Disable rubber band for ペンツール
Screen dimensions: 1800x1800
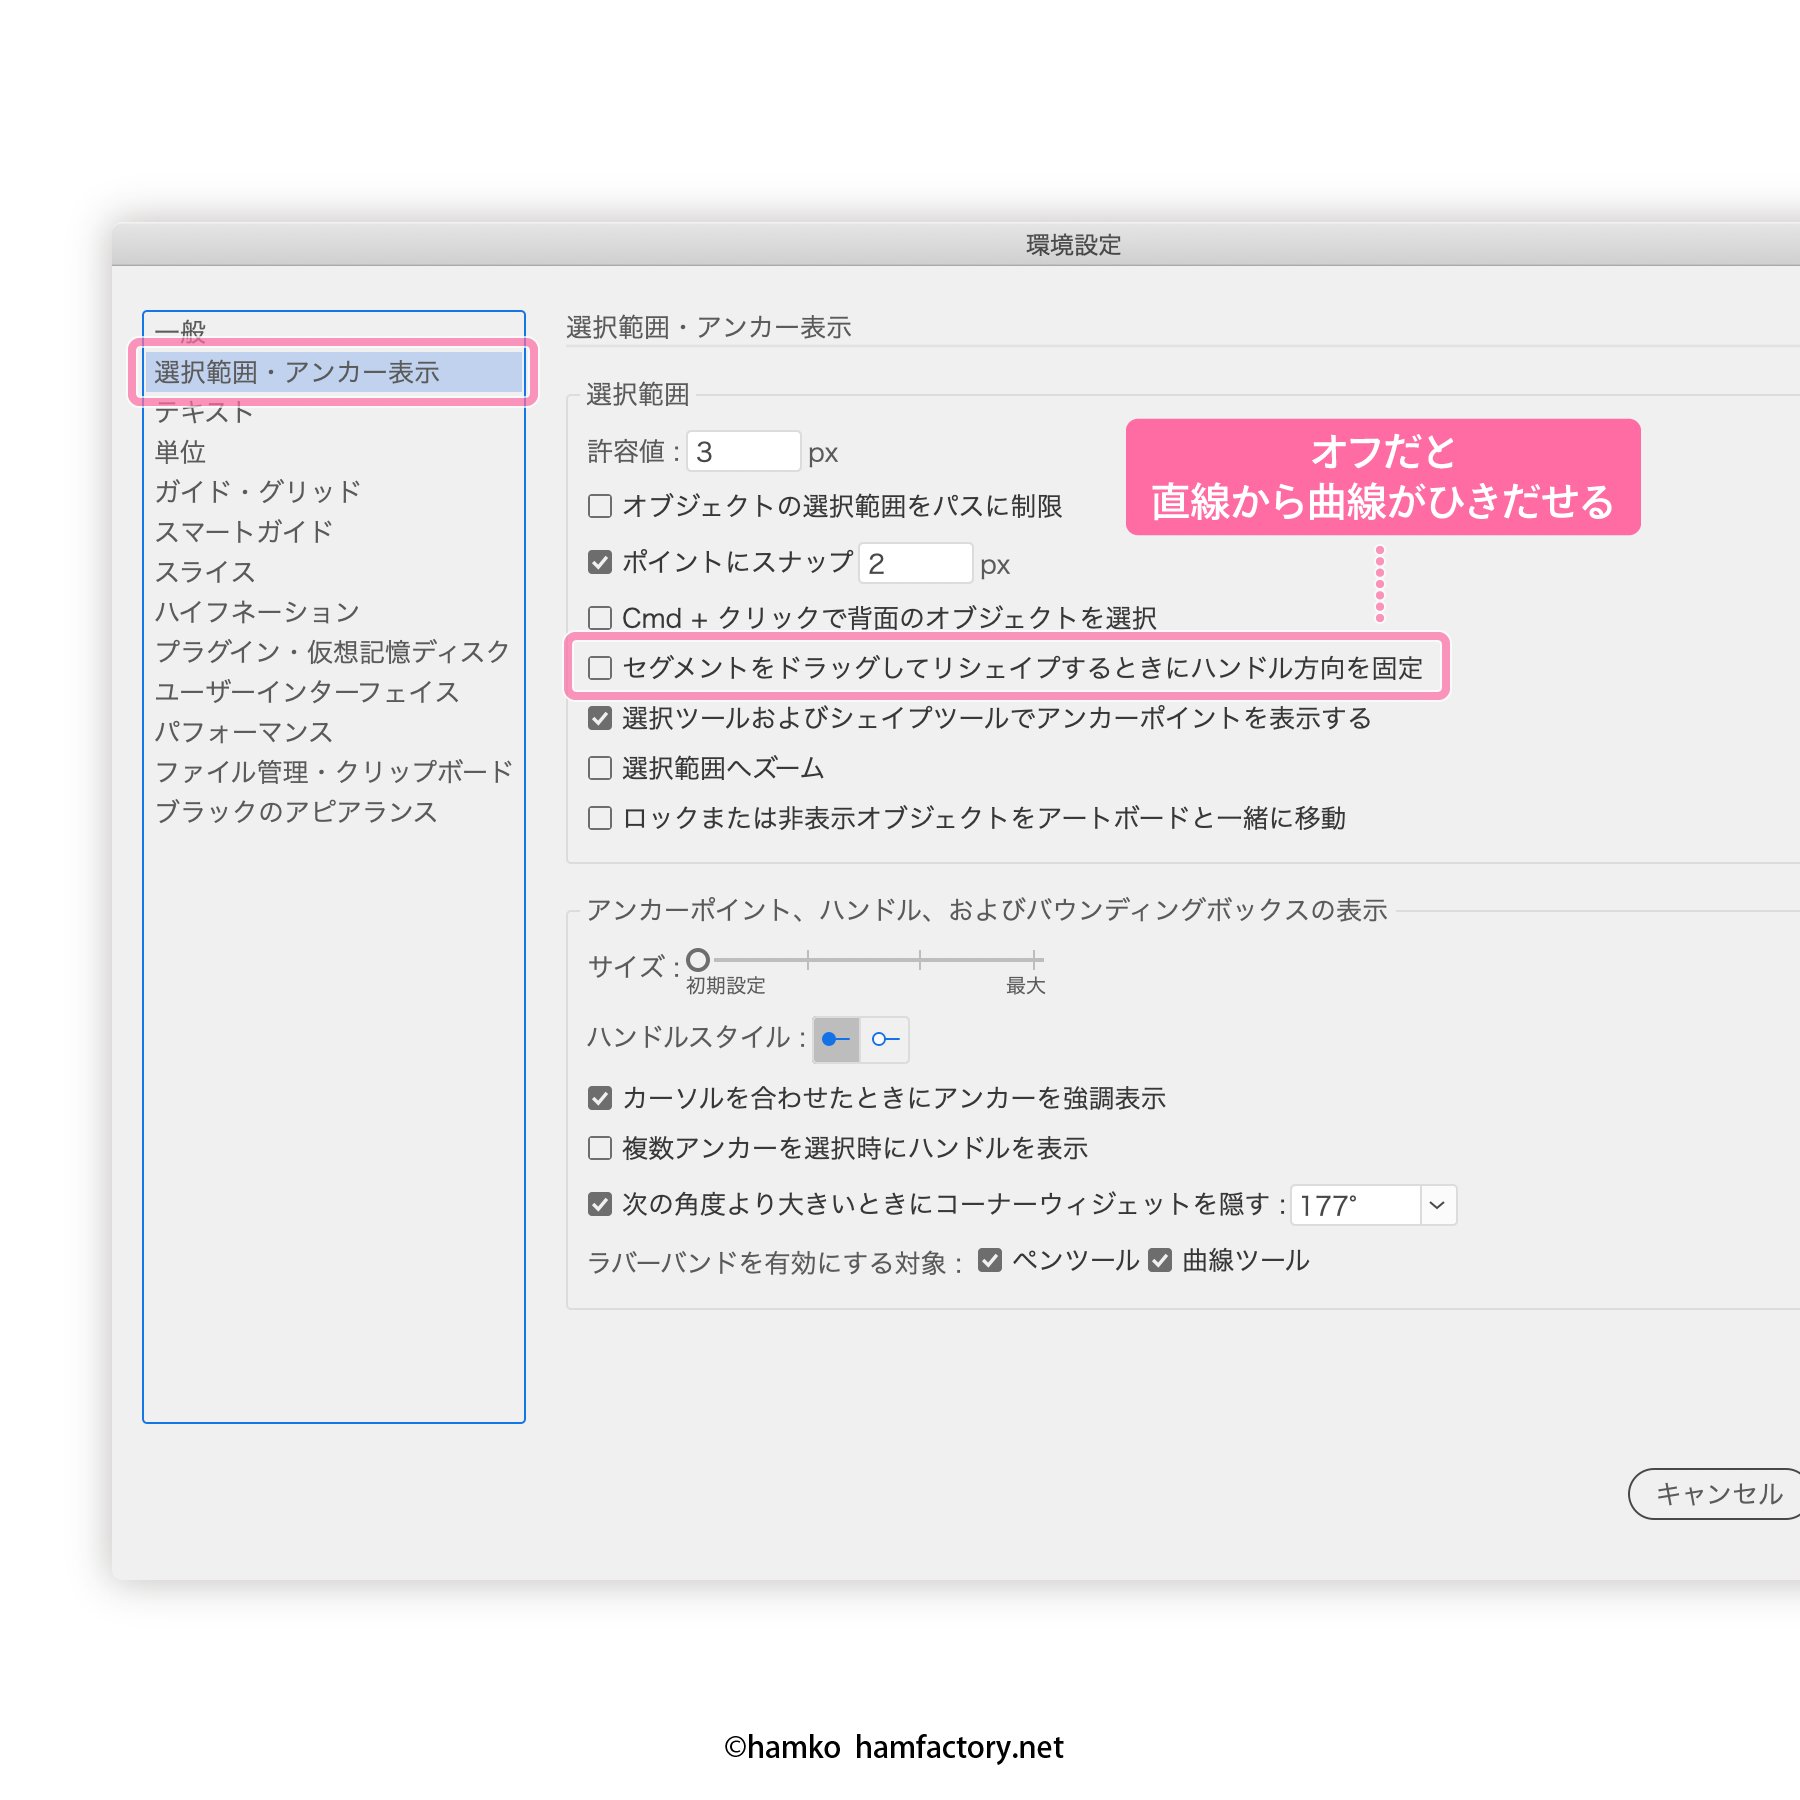tap(991, 1260)
